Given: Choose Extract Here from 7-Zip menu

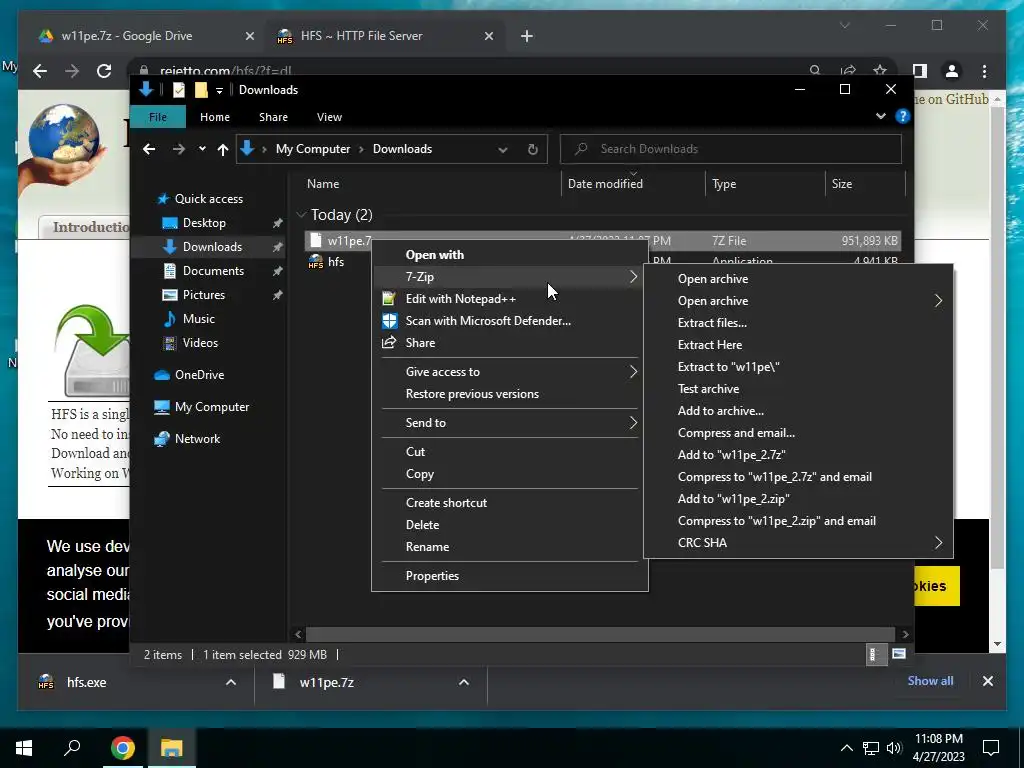Looking at the screenshot, I should click(710, 345).
